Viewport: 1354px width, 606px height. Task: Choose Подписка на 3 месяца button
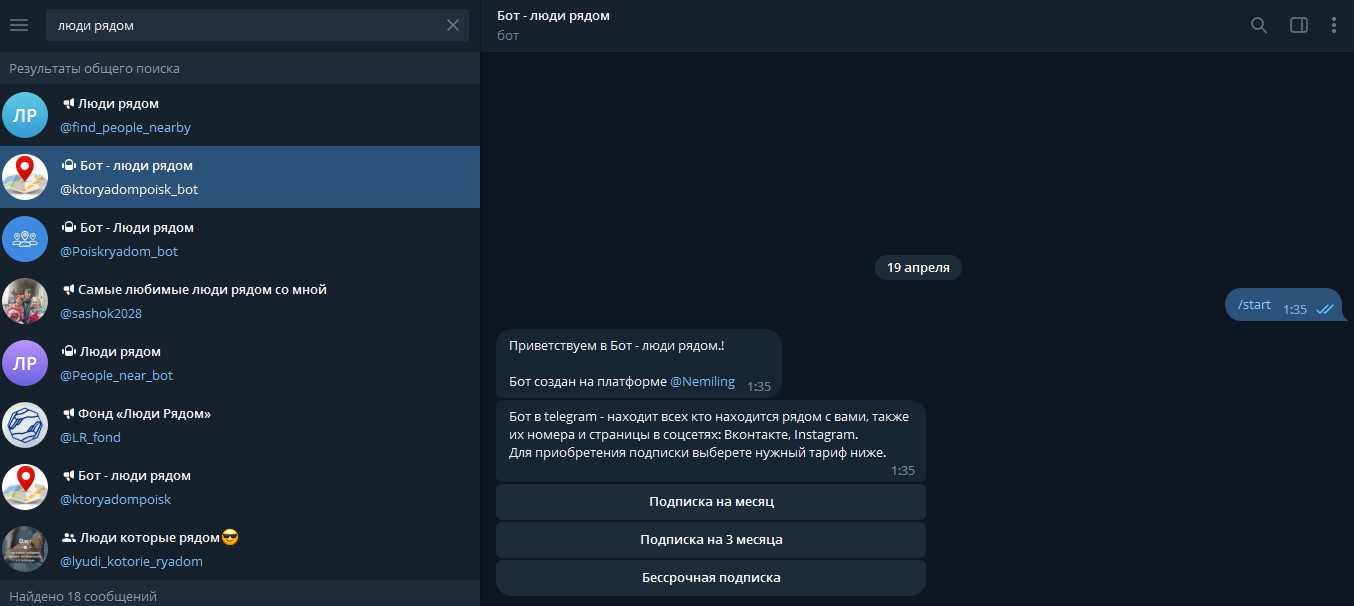coord(711,540)
